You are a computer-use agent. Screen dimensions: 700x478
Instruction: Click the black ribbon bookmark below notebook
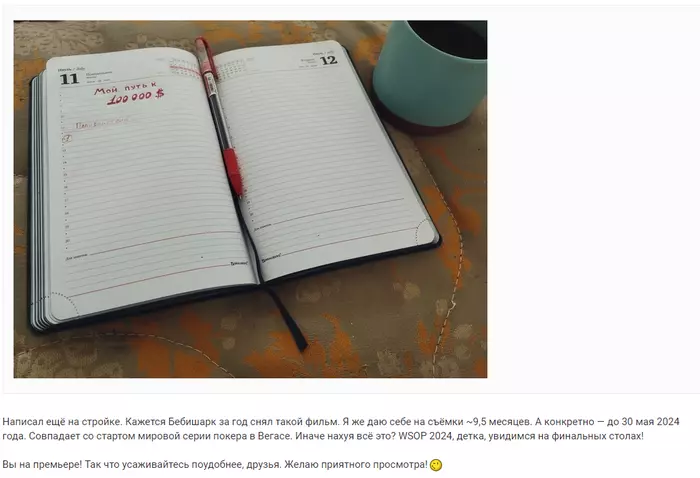(x=288, y=318)
